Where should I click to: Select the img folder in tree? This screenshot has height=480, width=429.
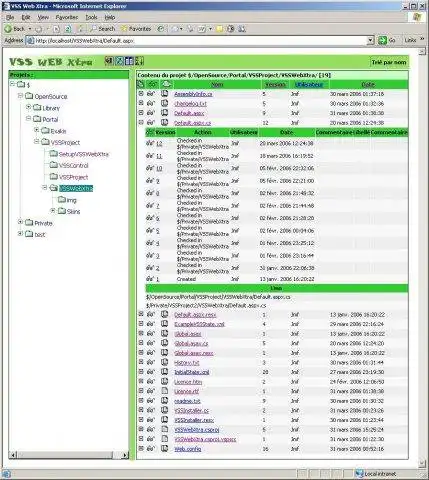[x=71, y=200]
